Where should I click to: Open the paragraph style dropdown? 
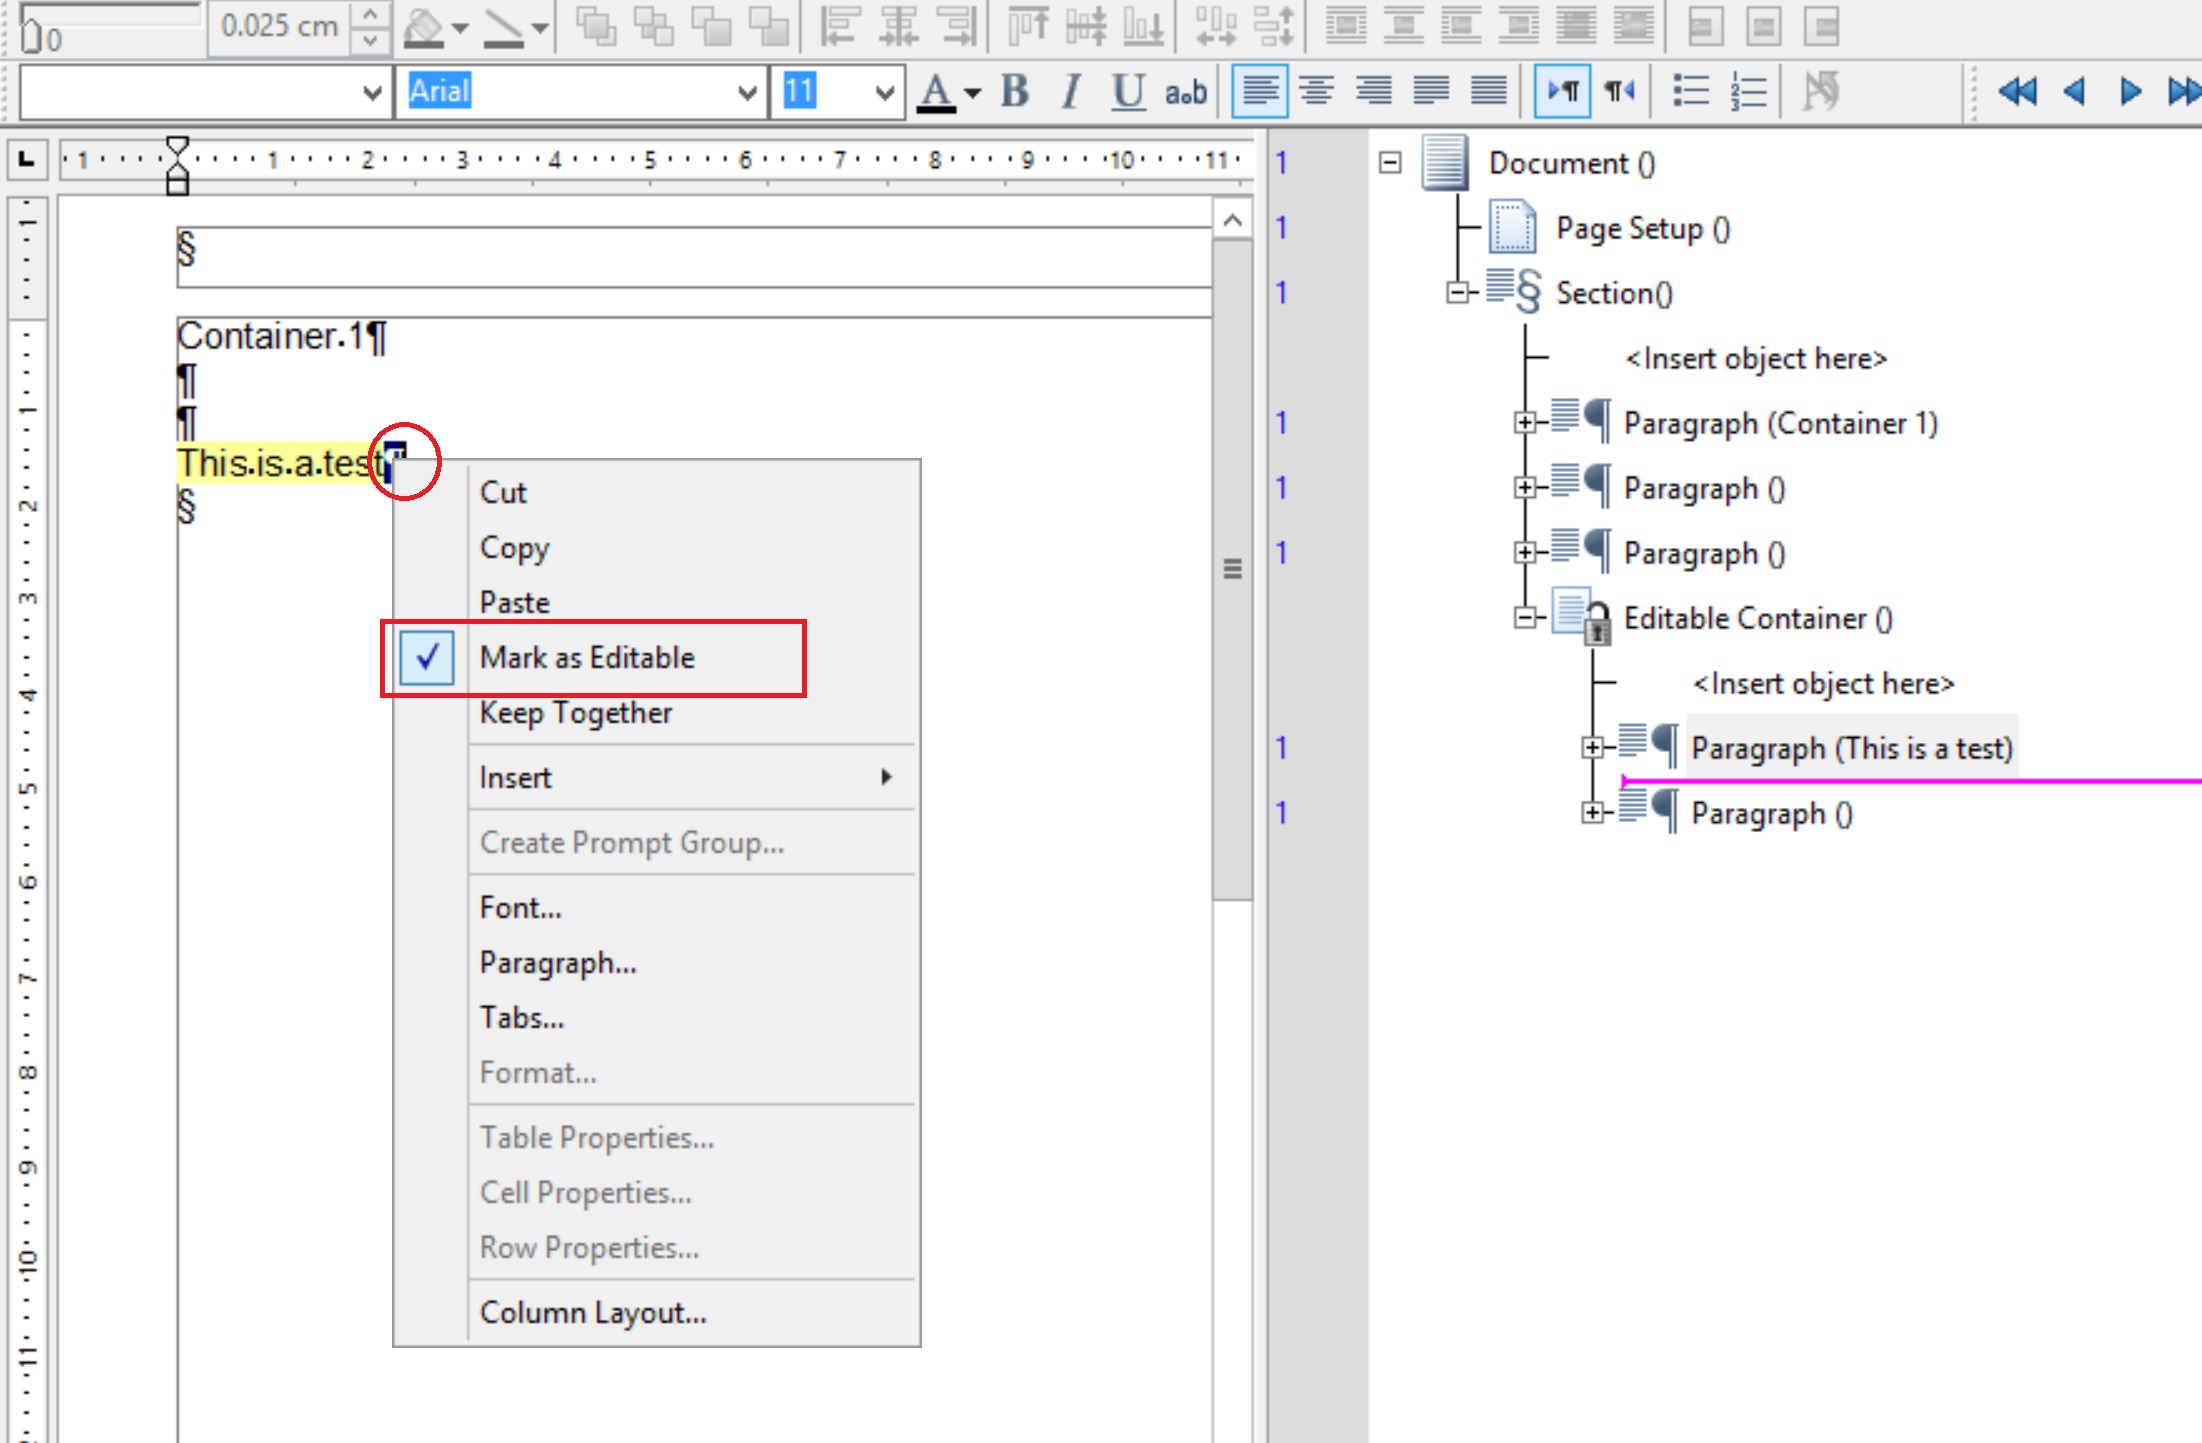[371, 93]
